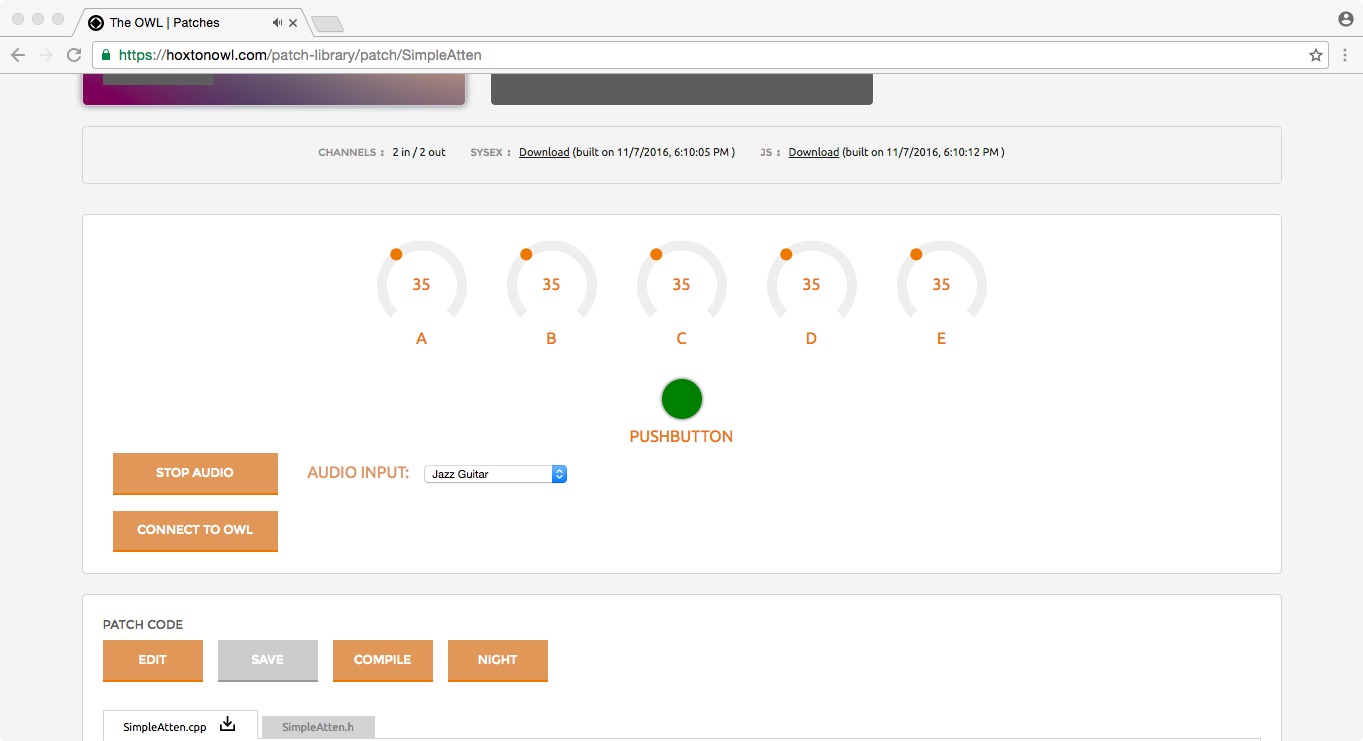Viewport: 1363px width, 741px height.
Task: Click the download icon on SimpleAtten.cpp tab
Action: (228, 725)
